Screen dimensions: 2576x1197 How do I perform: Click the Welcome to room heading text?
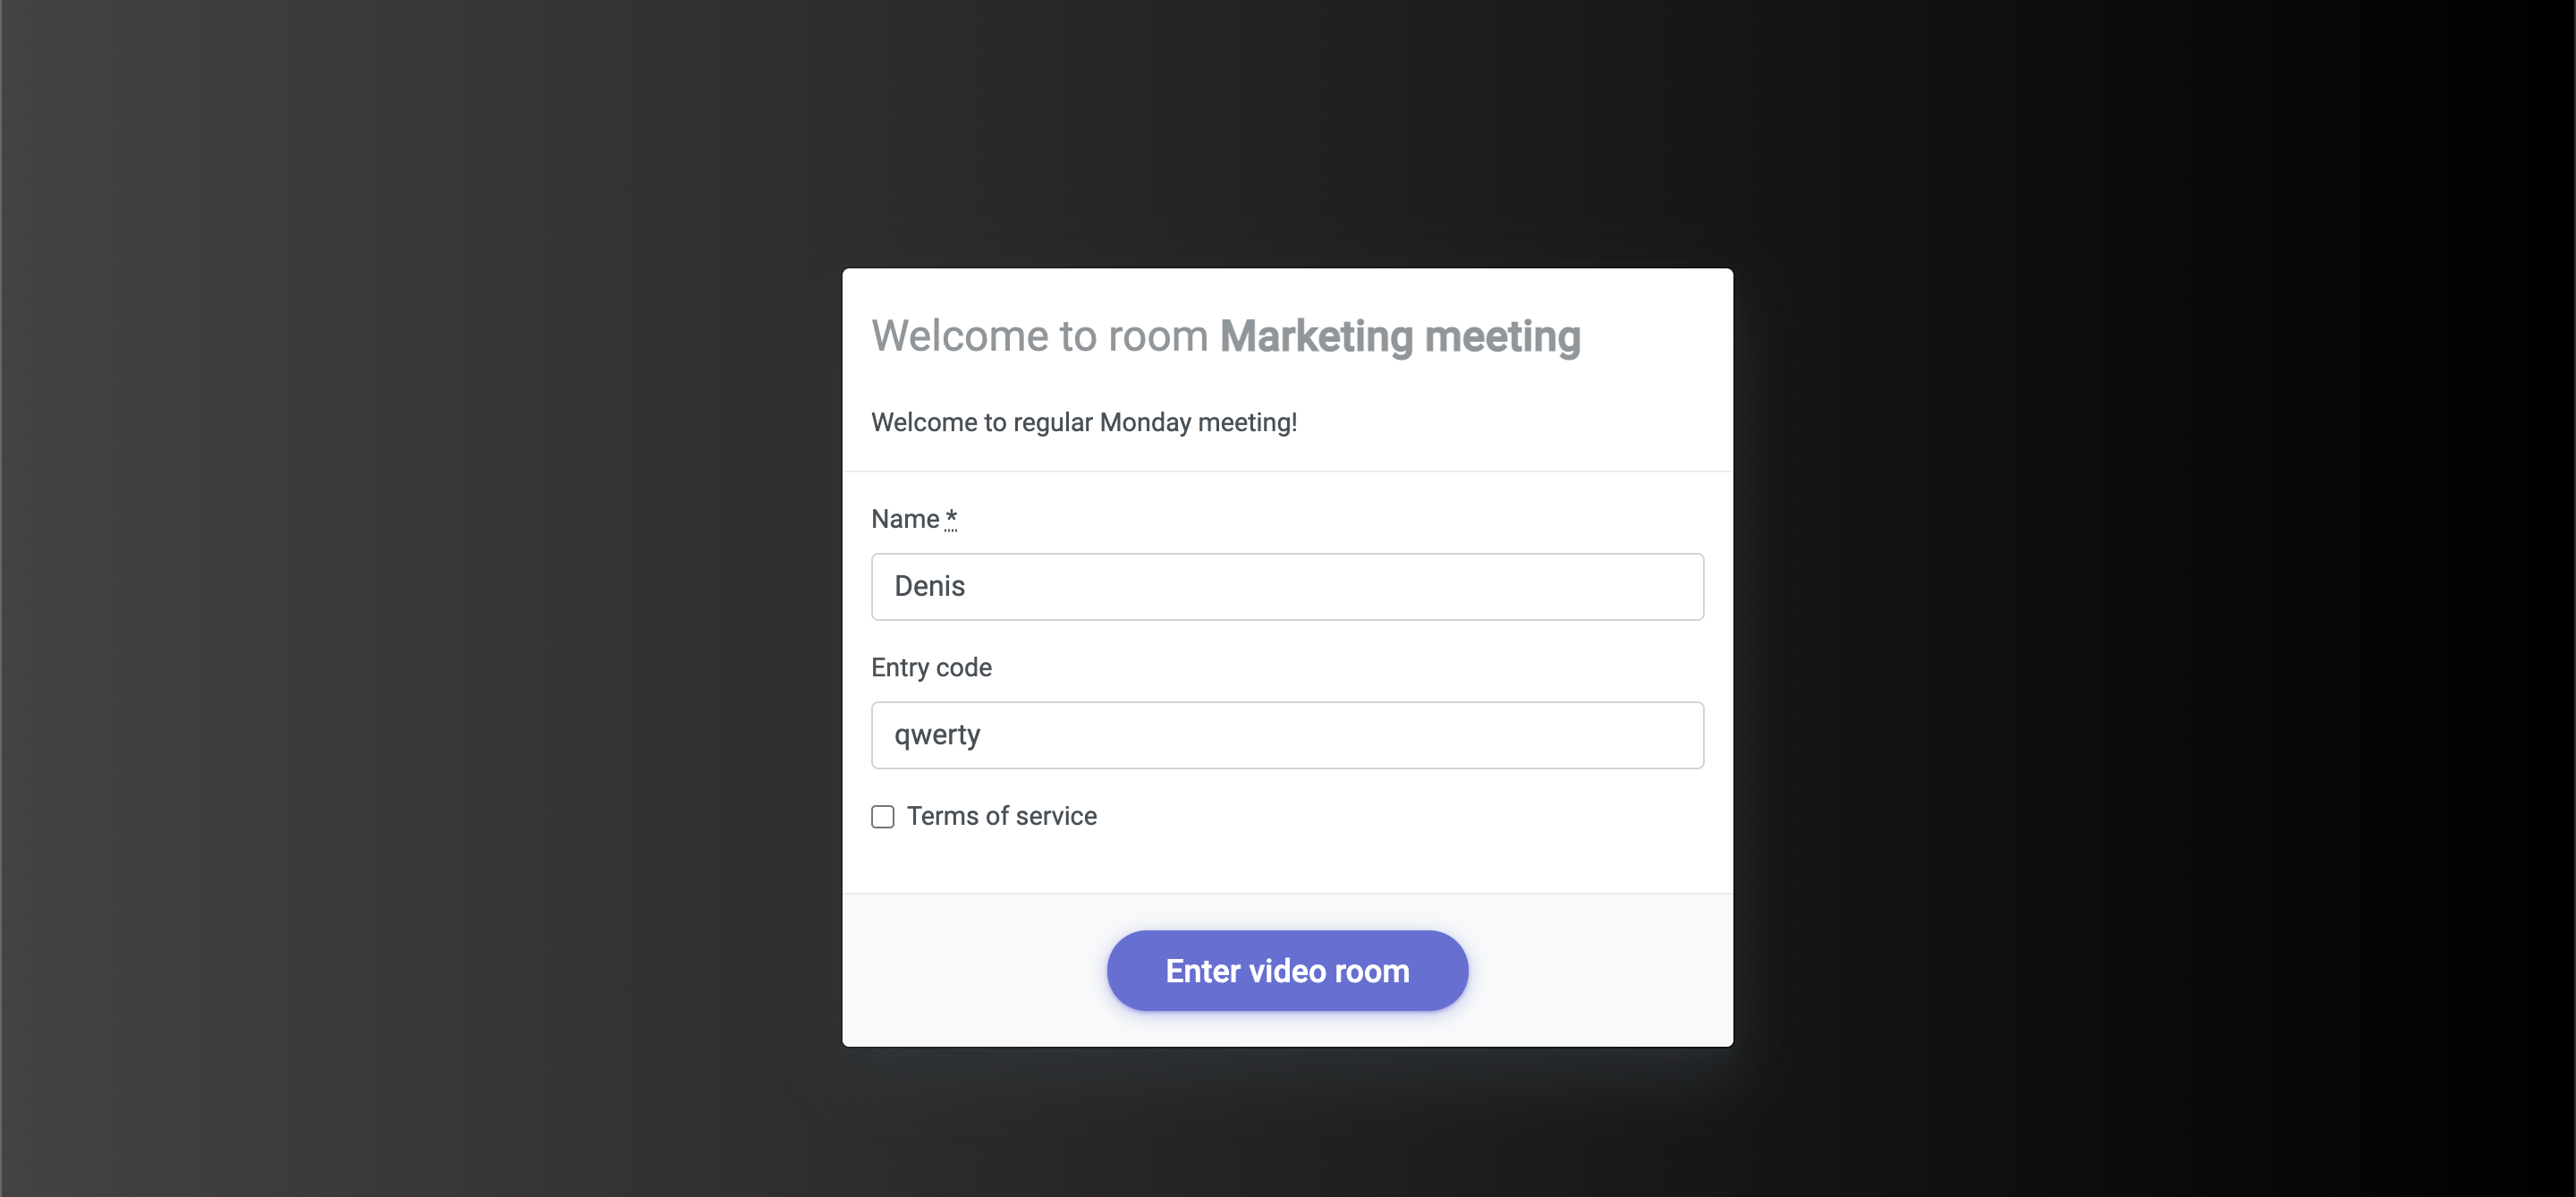coord(1040,336)
